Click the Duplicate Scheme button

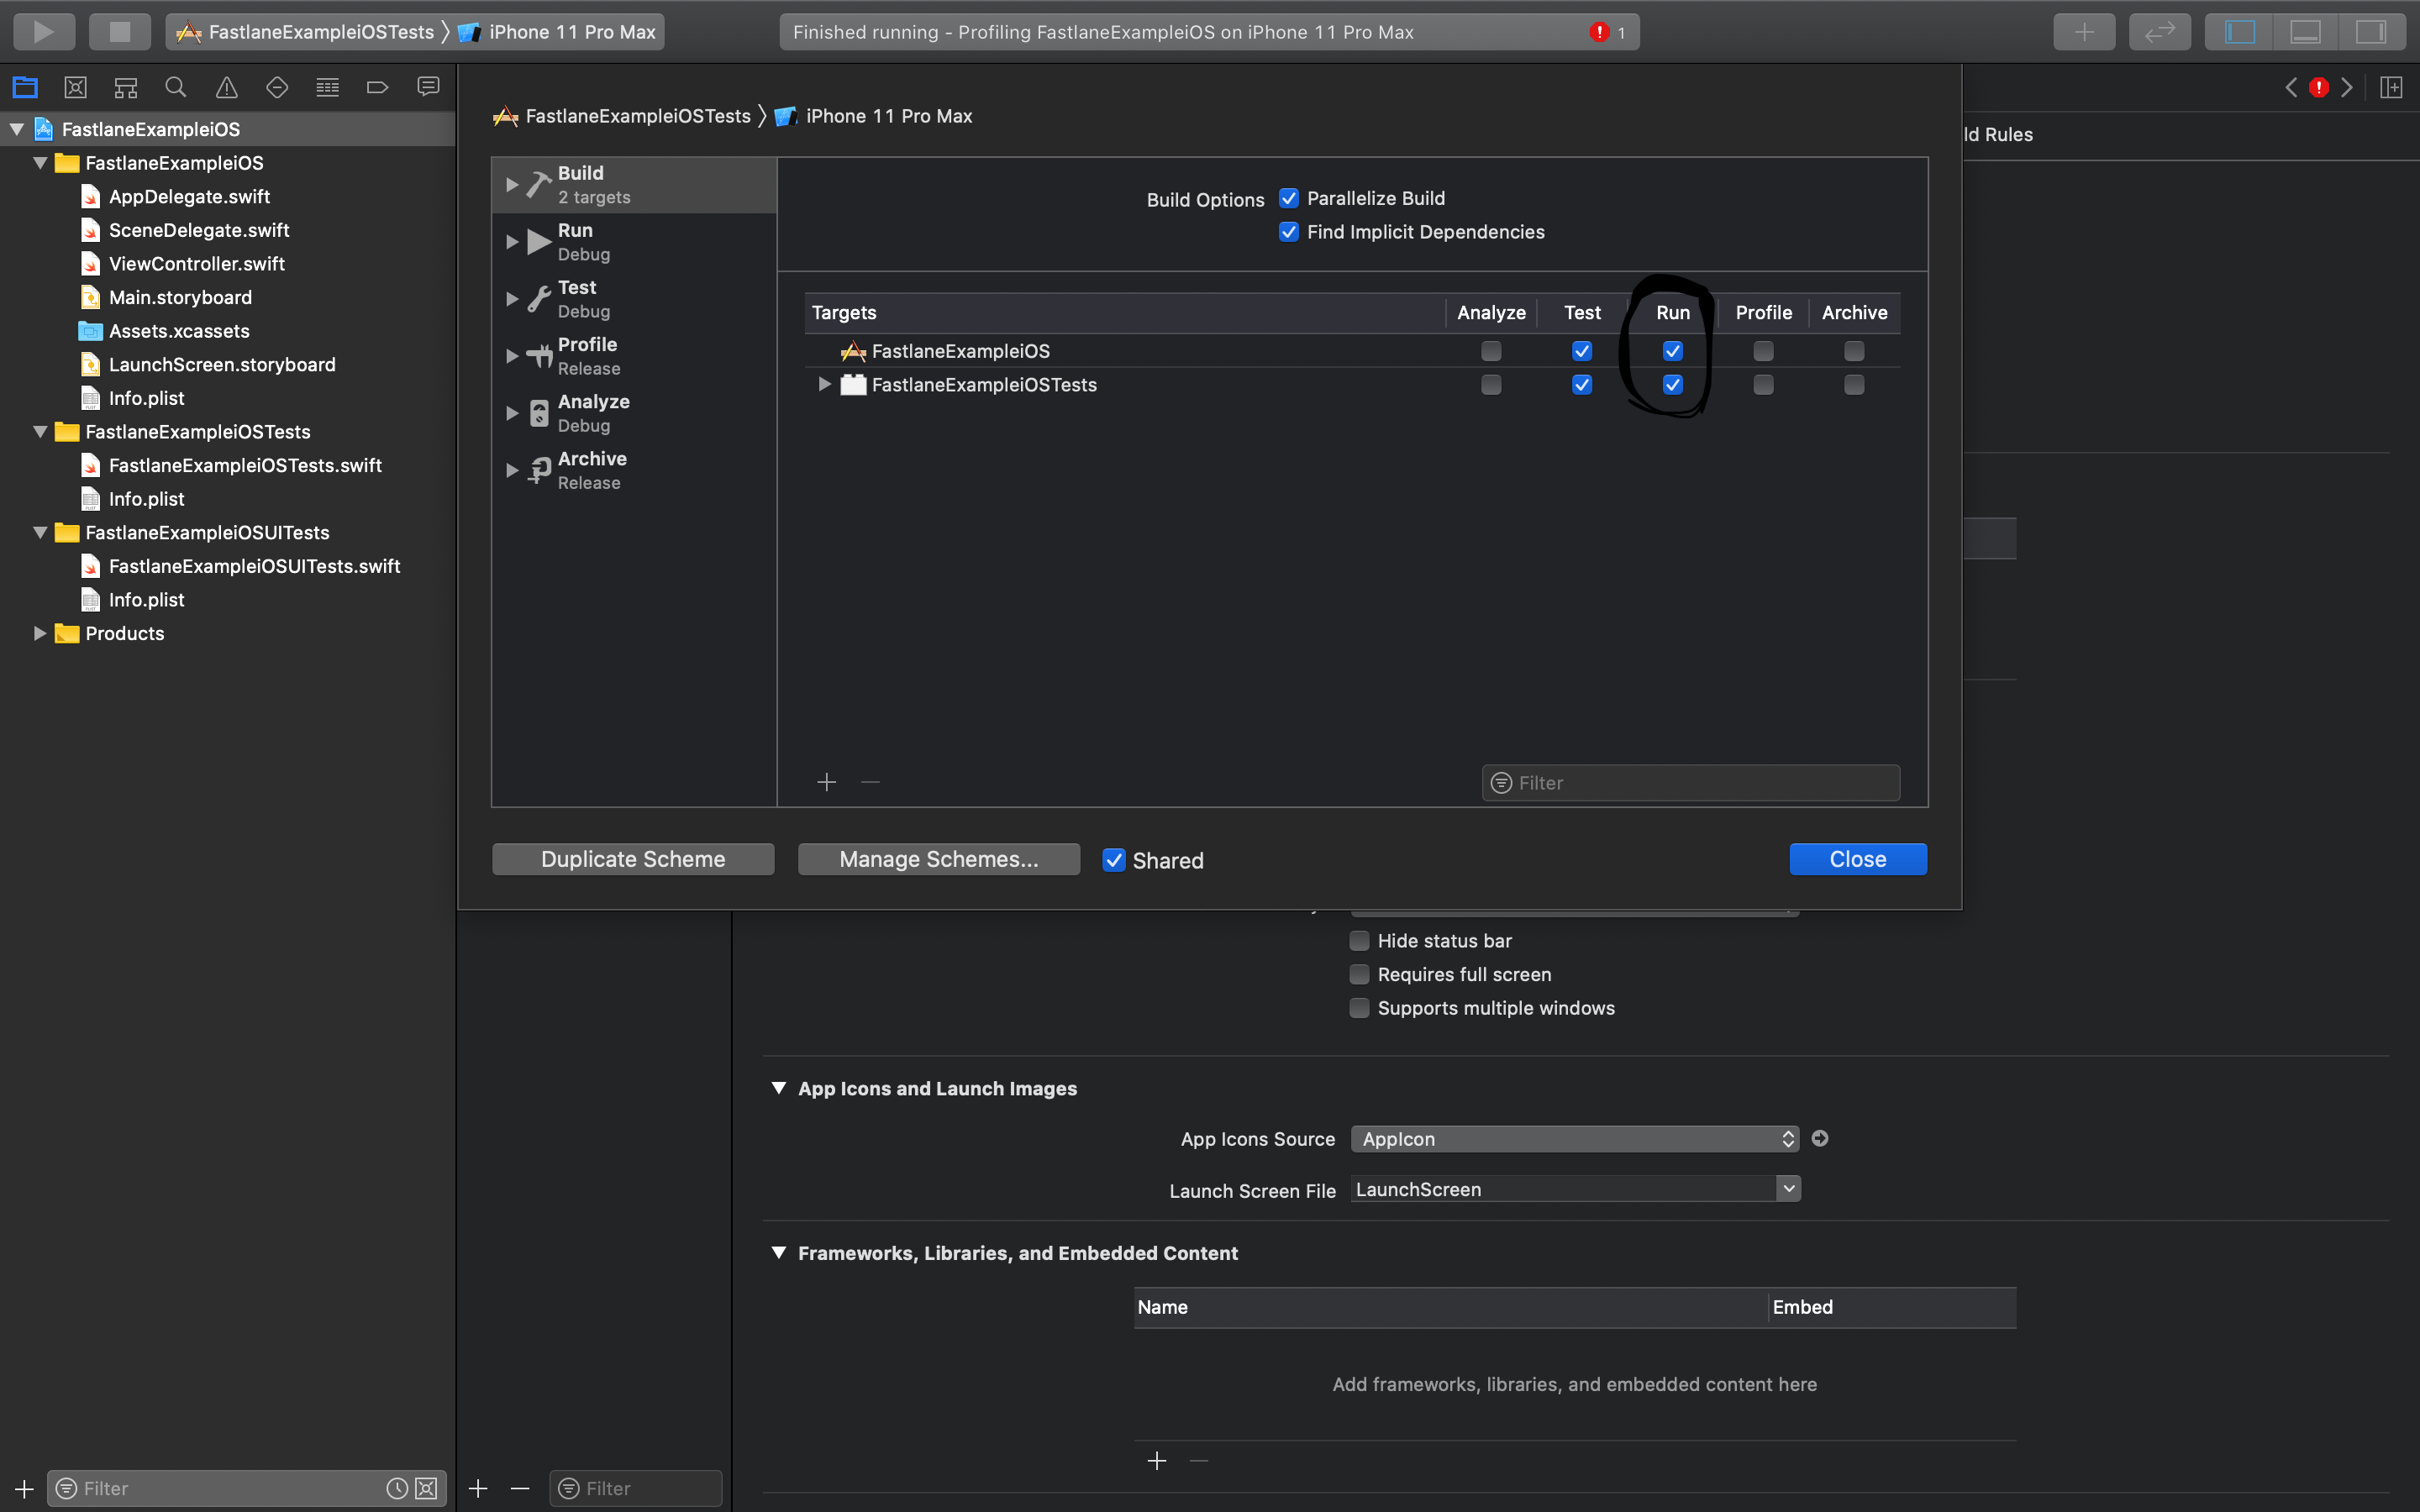[x=633, y=859]
